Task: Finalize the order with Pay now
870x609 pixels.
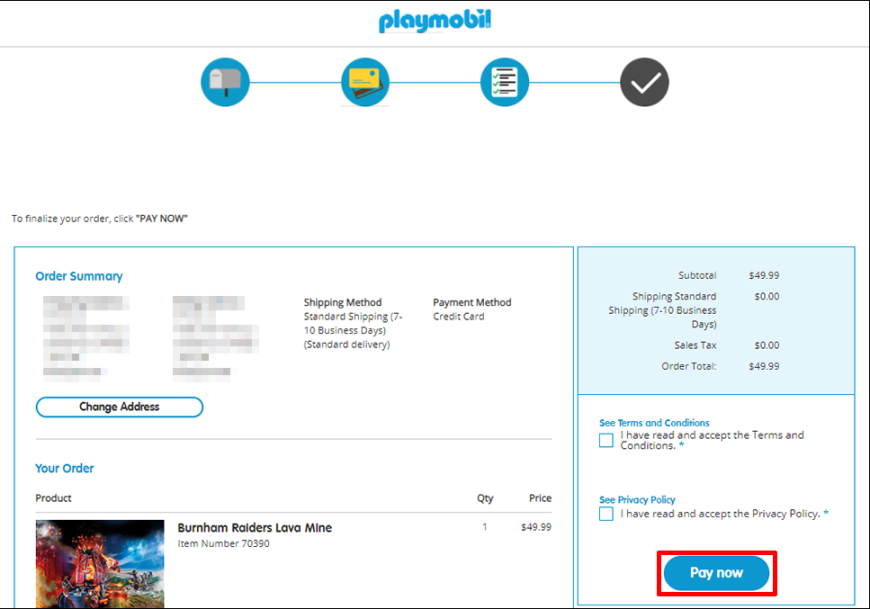Action: (x=716, y=573)
